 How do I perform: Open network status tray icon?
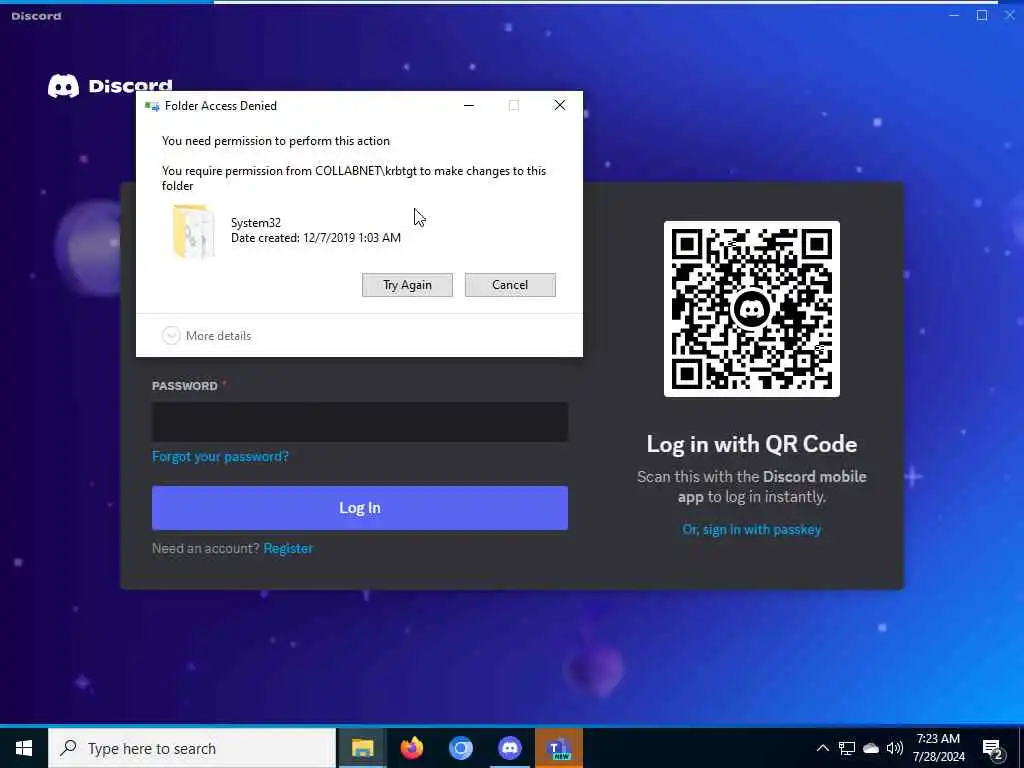pyautogui.click(x=847, y=748)
